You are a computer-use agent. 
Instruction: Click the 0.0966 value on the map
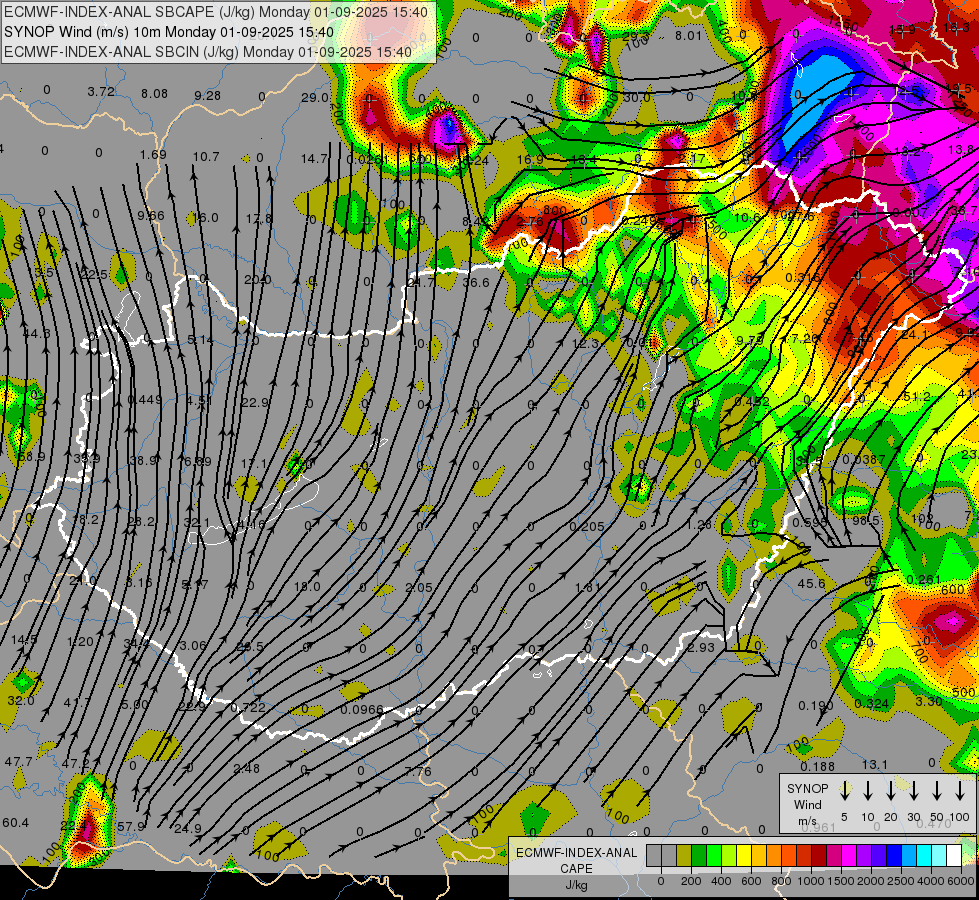click(x=362, y=710)
